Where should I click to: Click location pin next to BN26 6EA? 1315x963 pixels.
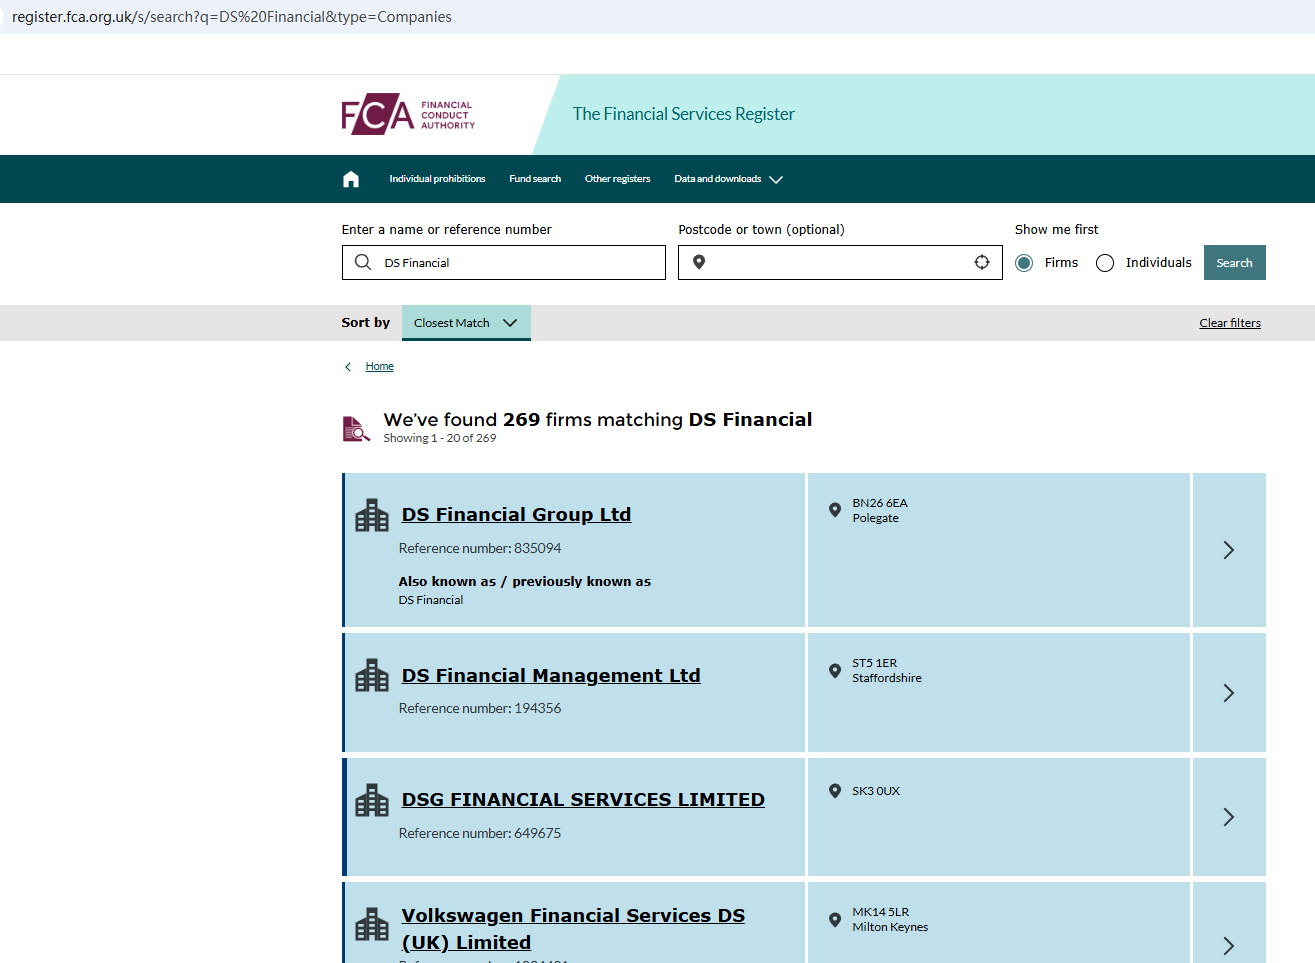(x=835, y=510)
